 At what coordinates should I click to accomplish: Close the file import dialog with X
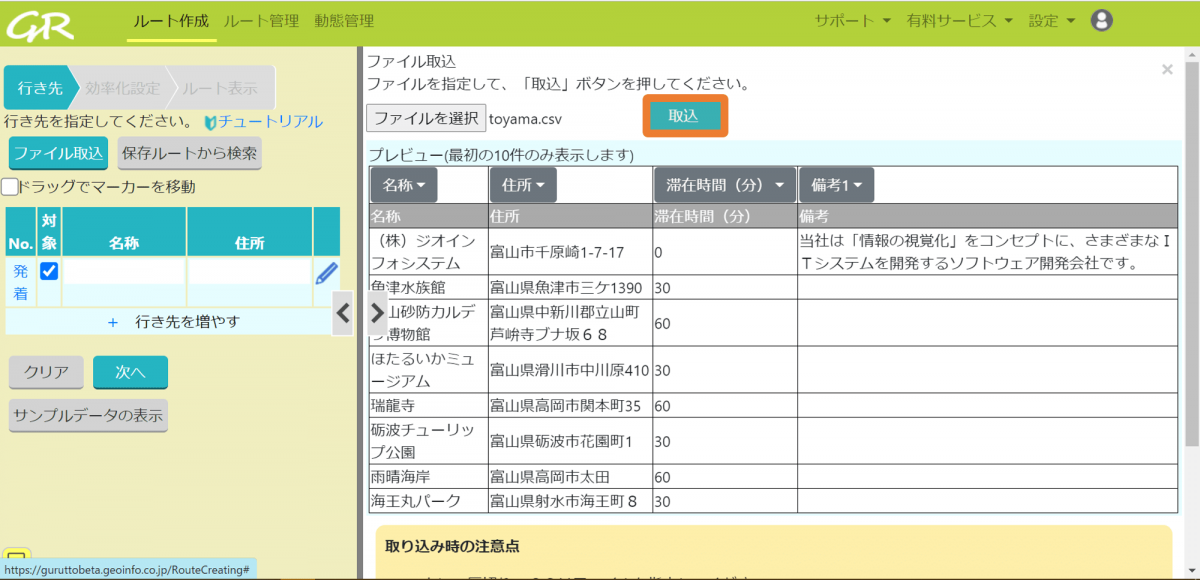point(1167,70)
